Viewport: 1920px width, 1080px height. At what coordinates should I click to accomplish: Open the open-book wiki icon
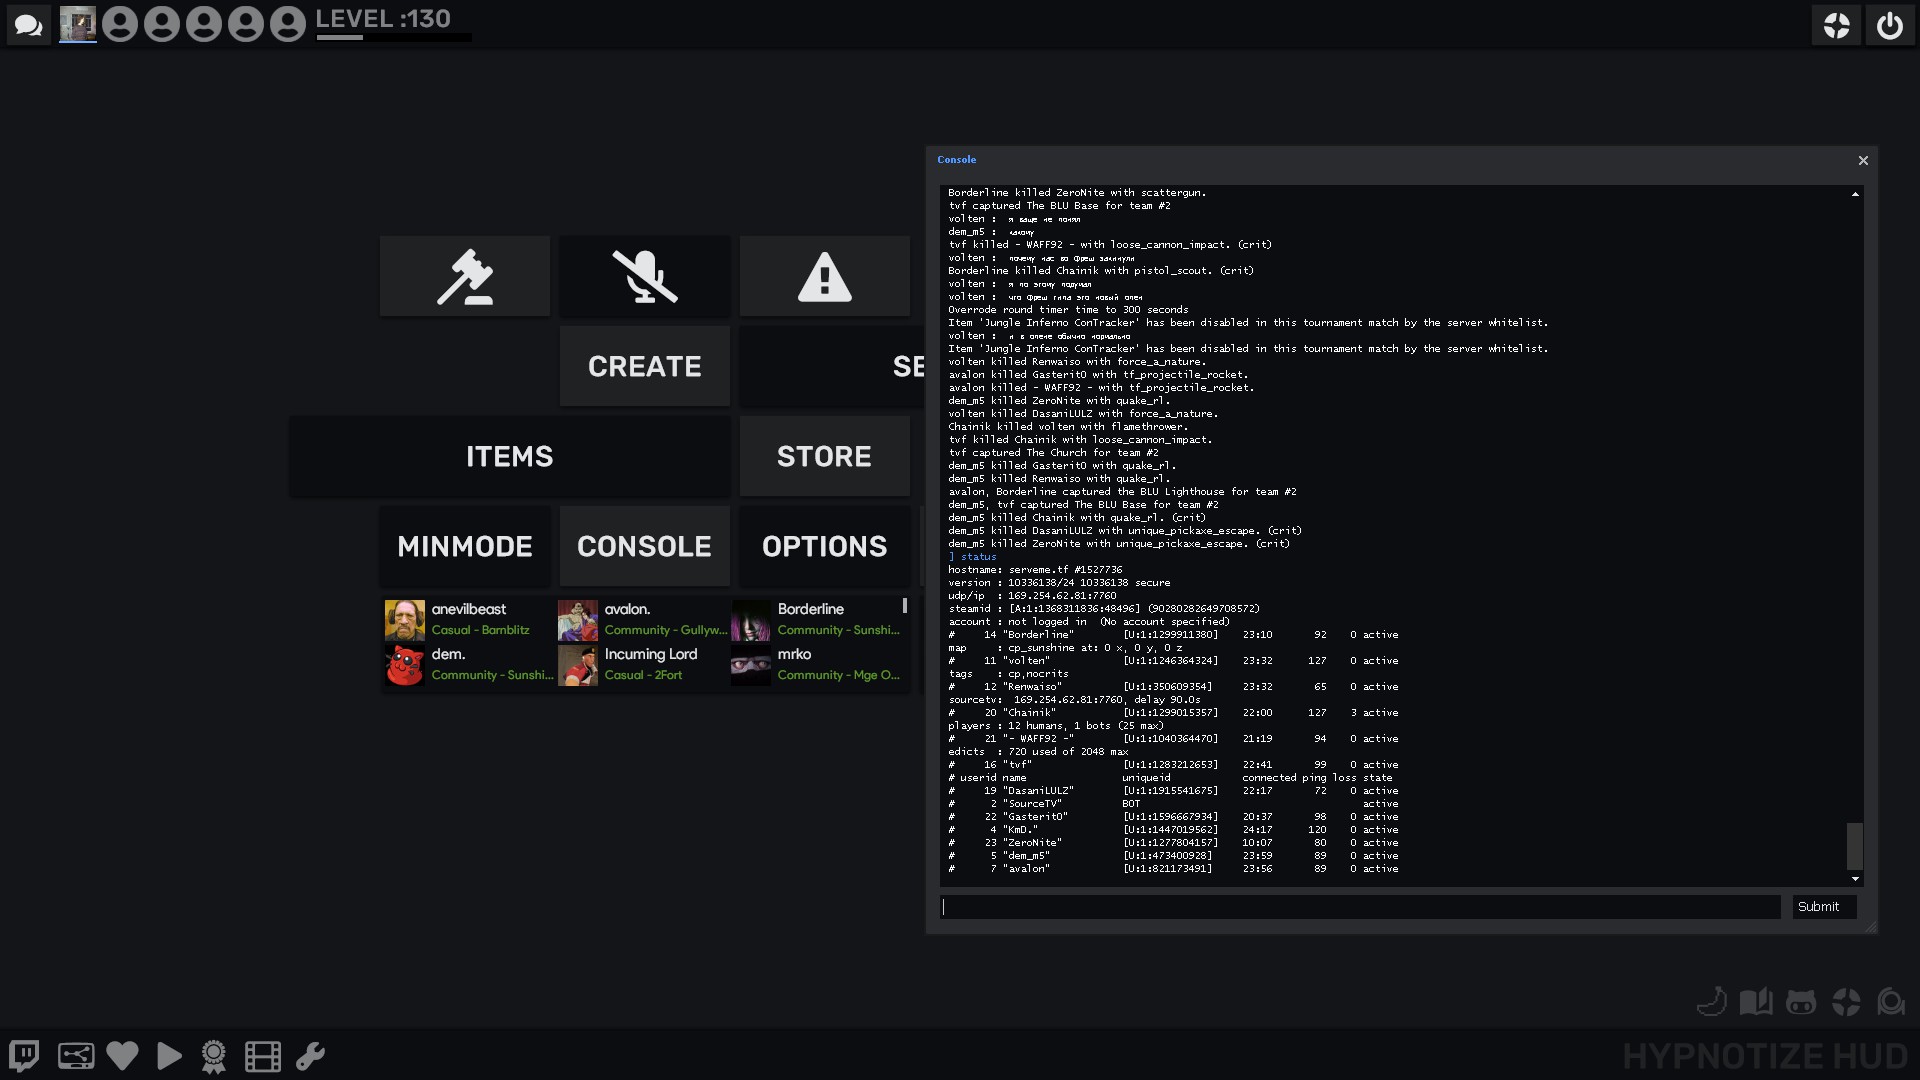pyautogui.click(x=1755, y=1002)
